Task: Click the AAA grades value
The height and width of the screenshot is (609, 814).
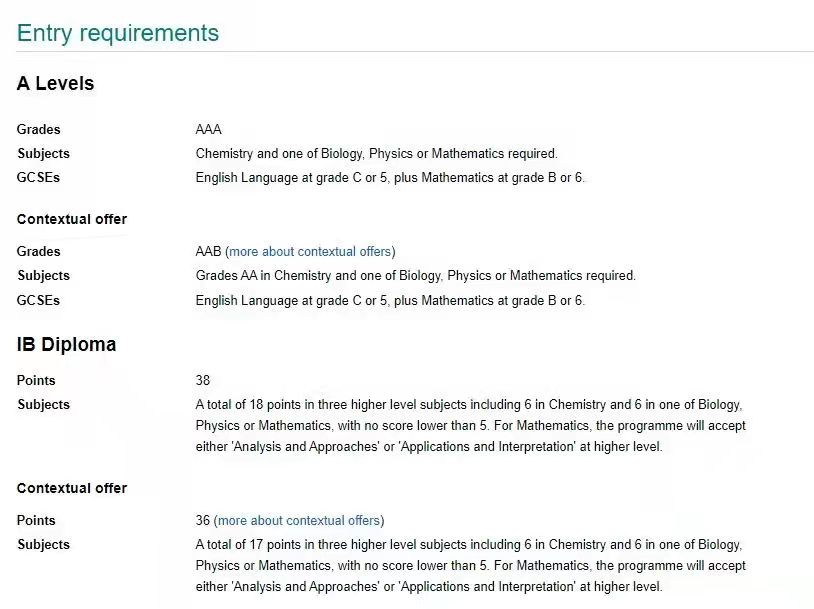Action: click(209, 129)
